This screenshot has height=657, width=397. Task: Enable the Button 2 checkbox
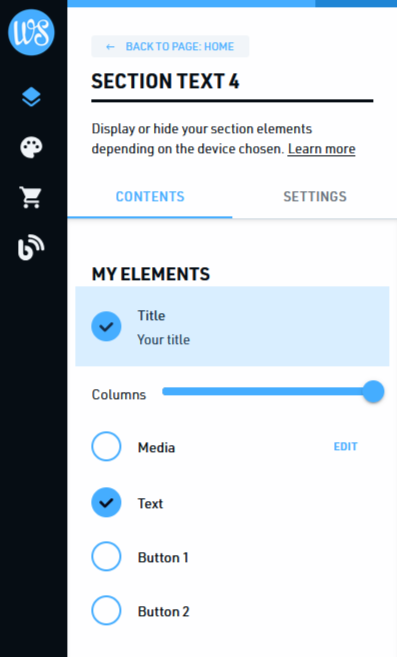pos(106,610)
